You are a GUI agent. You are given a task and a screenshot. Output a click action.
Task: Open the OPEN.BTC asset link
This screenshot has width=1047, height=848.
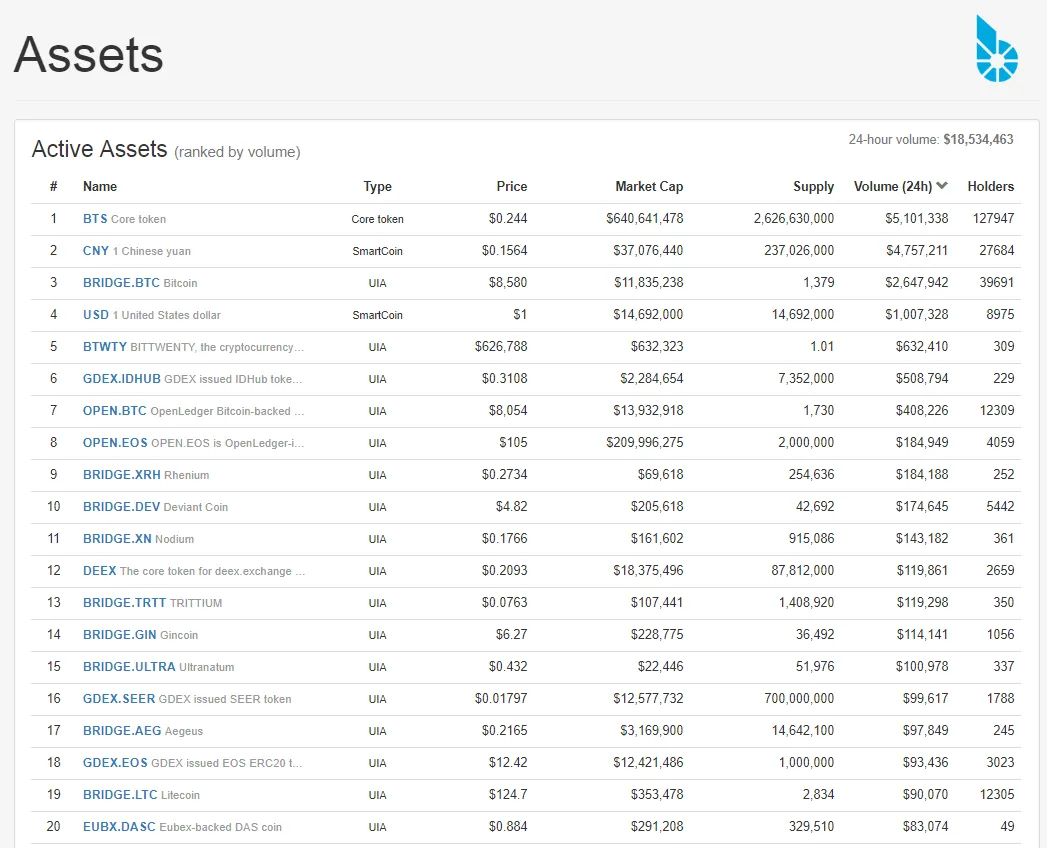pos(114,411)
